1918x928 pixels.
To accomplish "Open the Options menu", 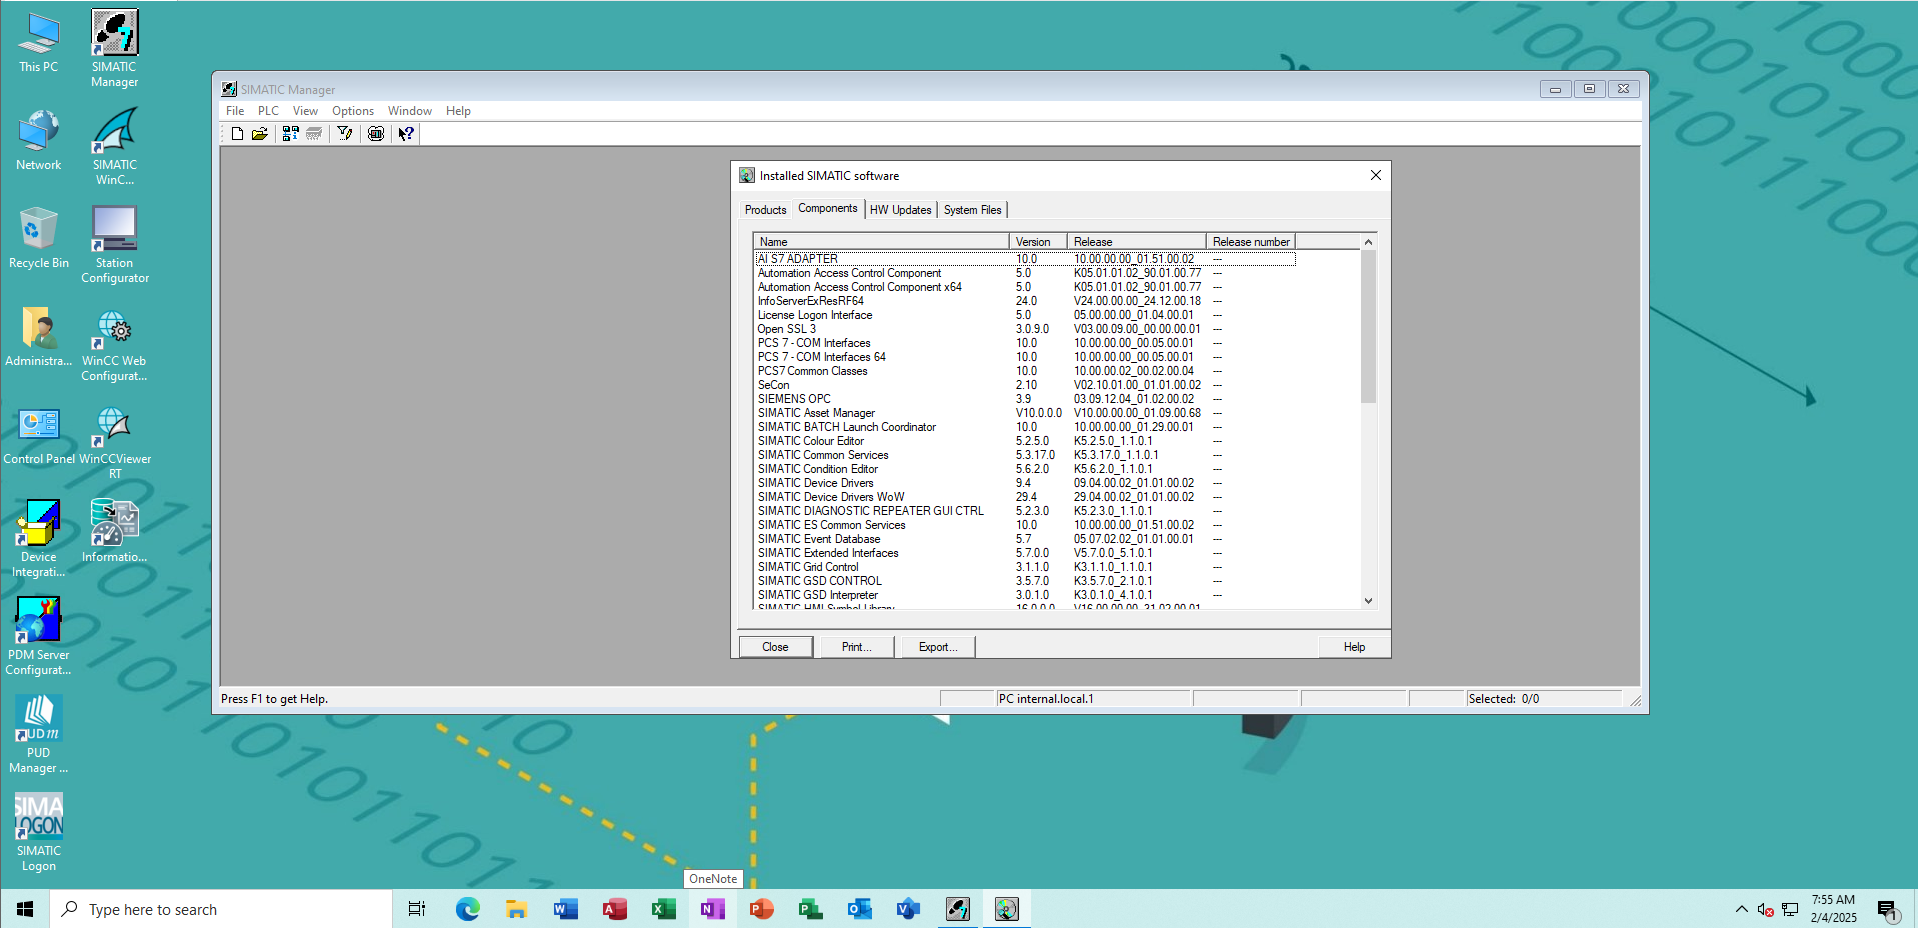I will click(353, 111).
